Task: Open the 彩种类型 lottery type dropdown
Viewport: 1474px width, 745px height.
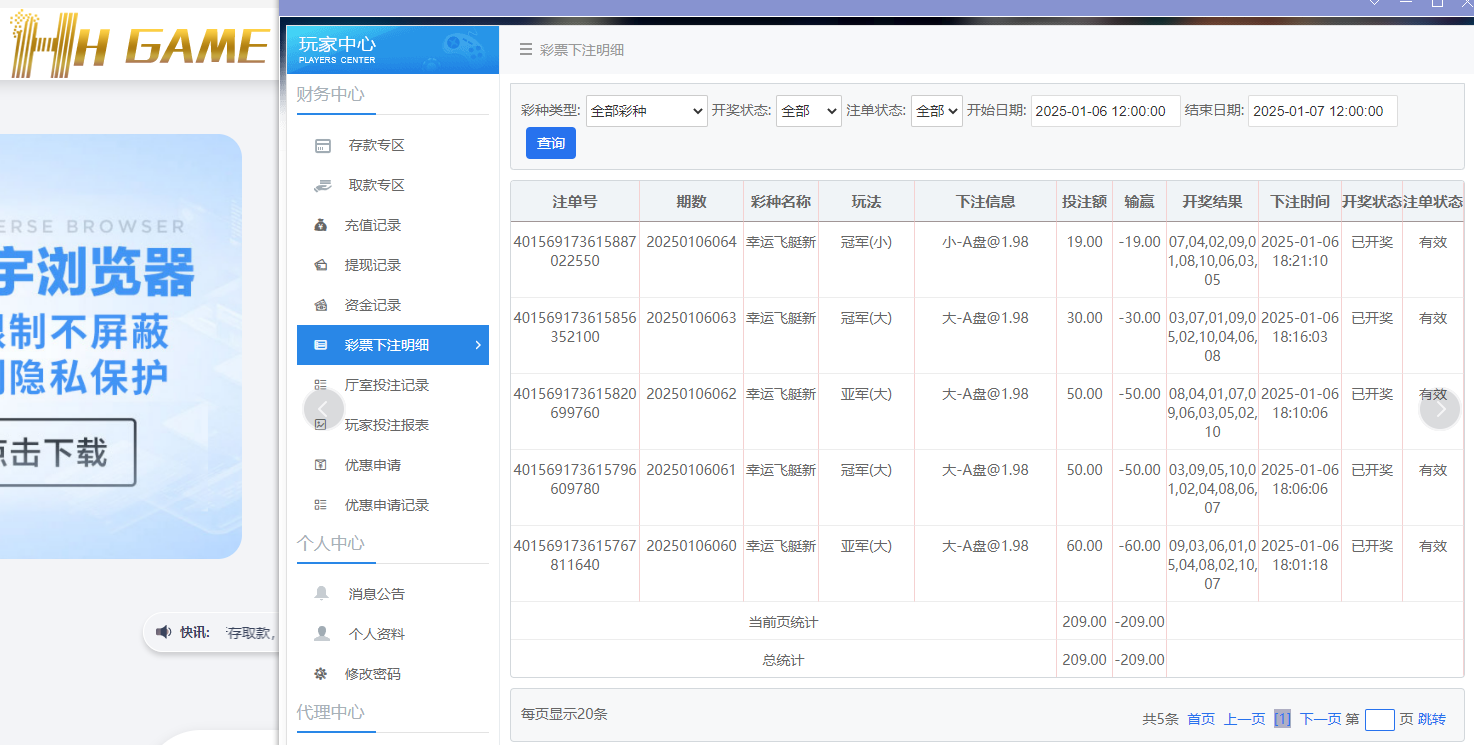Action: (x=646, y=111)
